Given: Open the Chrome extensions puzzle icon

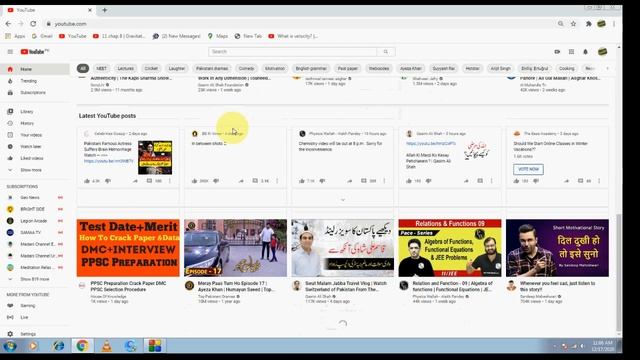Looking at the screenshot, I should [x=589, y=24].
